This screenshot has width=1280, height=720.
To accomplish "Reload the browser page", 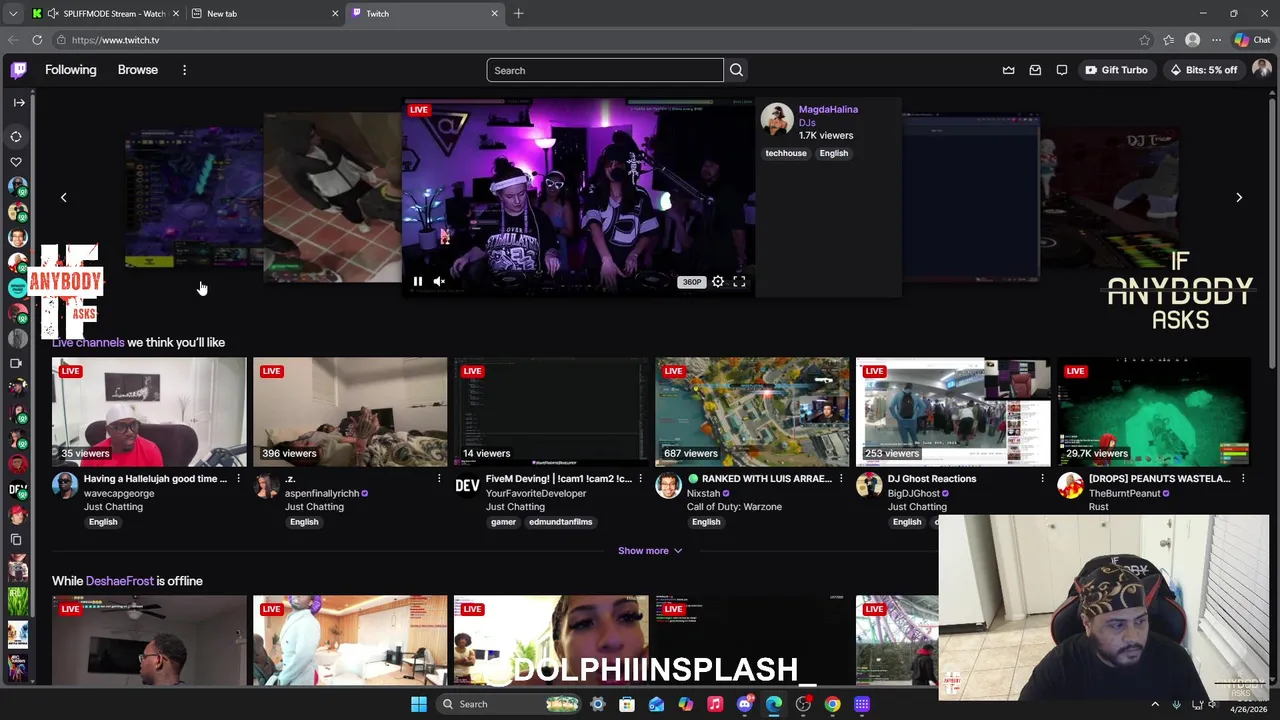I will (x=37, y=40).
